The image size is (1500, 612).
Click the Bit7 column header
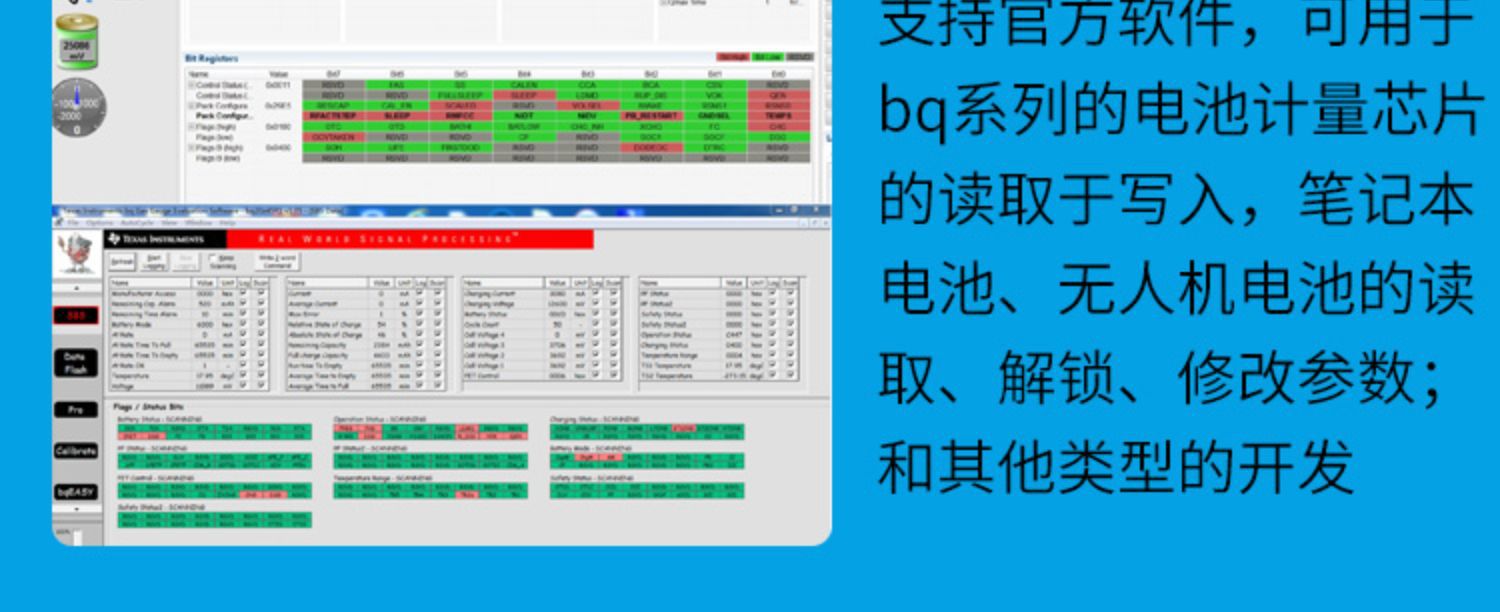coord(334,73)
